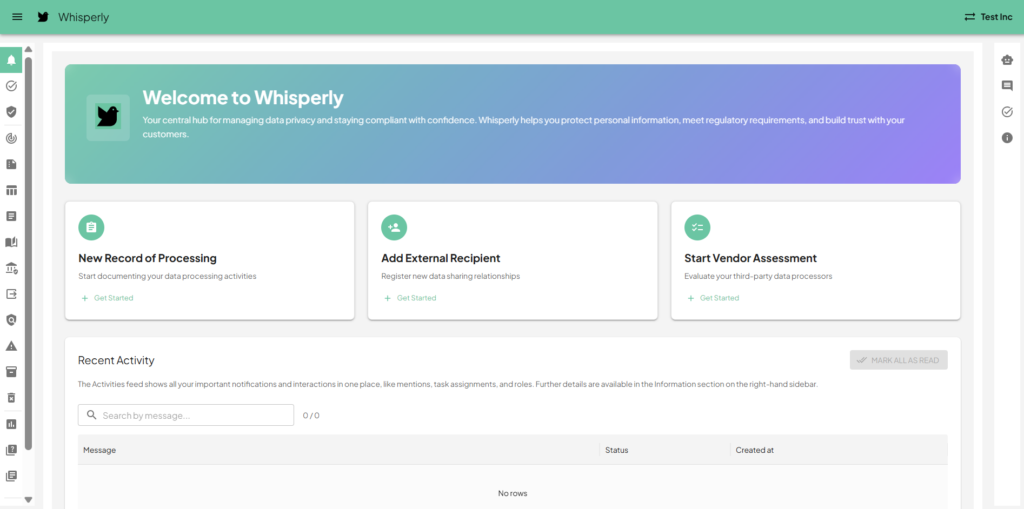Sort by the Status column header
1024x509 pixels.
tap(665, 450)
